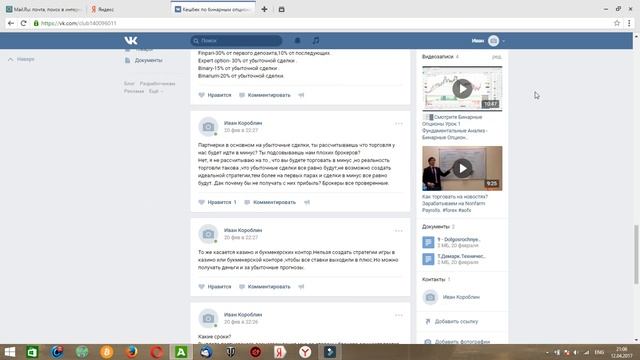Comment on the Партнерки post
The width and height of the screenshot is (640, 360).
(x=270, y=202)
